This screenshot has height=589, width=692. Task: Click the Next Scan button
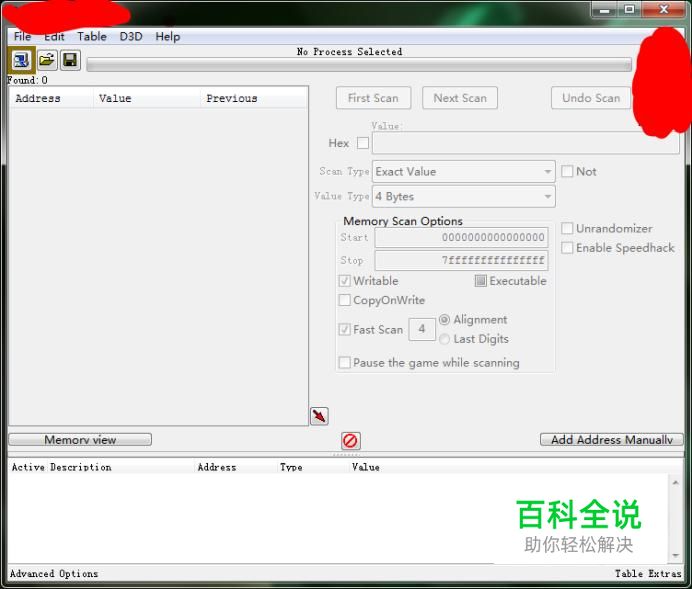[x=460, y=98]
